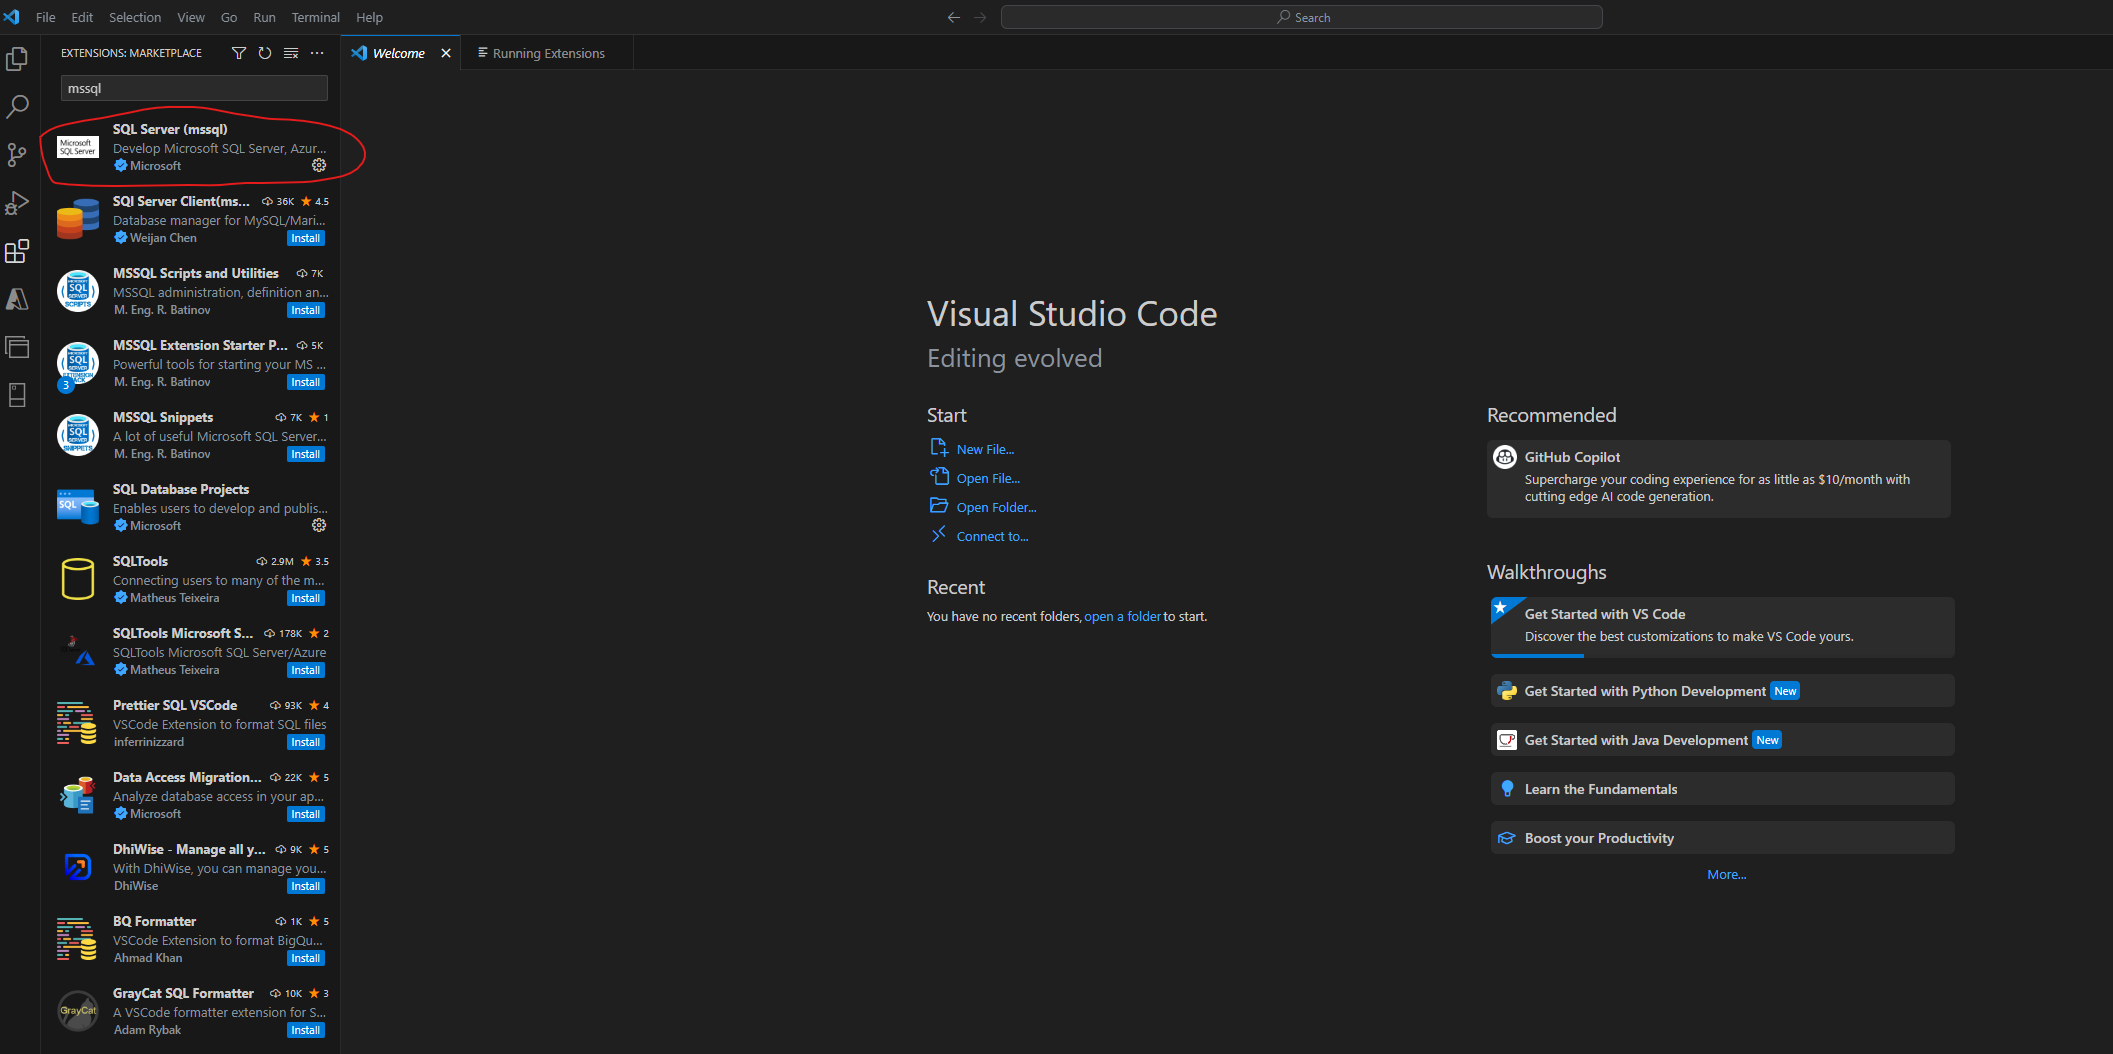This screenshot has width=2113, height=1054.
Task: Click SQL Server Client extension icon
Action: pyautogui.click(x=78, y=219)
